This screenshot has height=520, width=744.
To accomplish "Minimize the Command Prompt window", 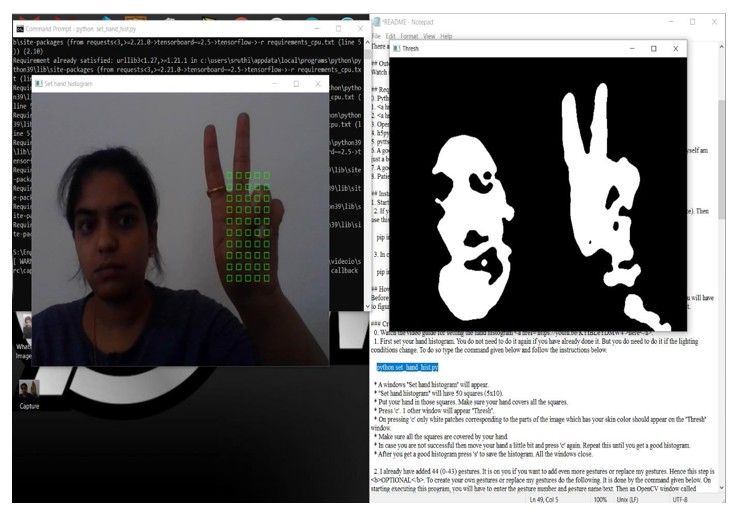I will [316, 28].
